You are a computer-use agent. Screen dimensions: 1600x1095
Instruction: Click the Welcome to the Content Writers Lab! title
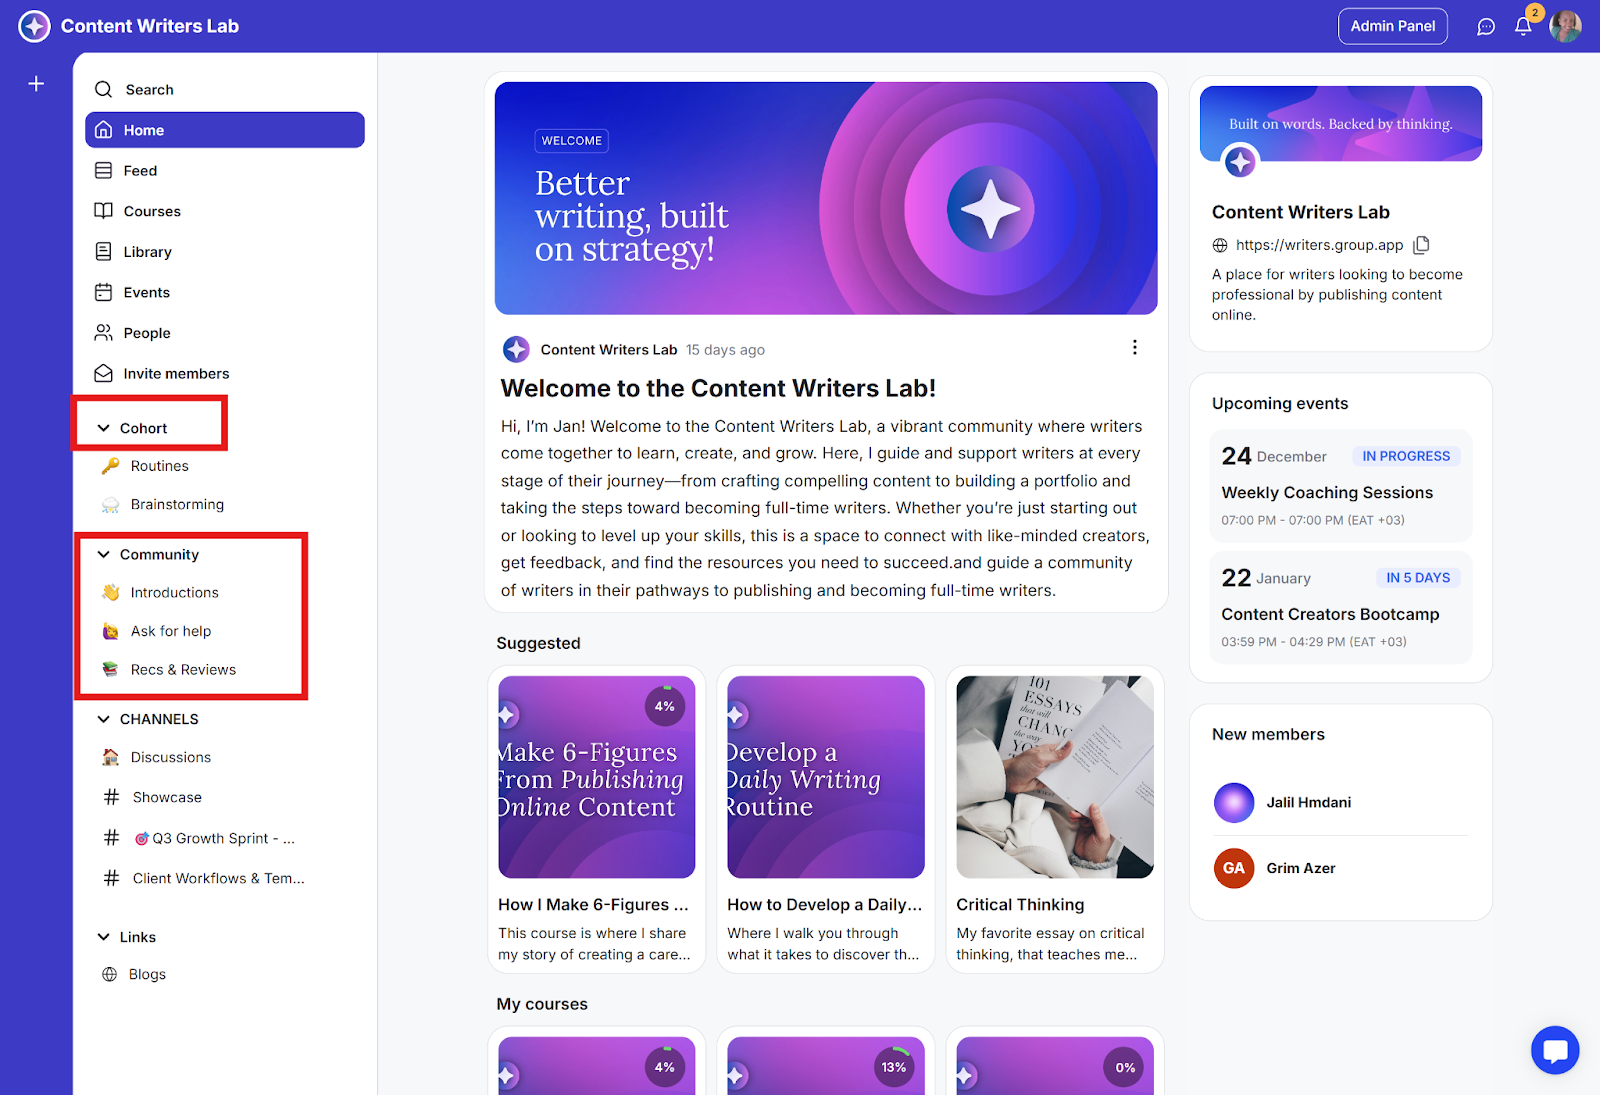click(x=718, y=388)
